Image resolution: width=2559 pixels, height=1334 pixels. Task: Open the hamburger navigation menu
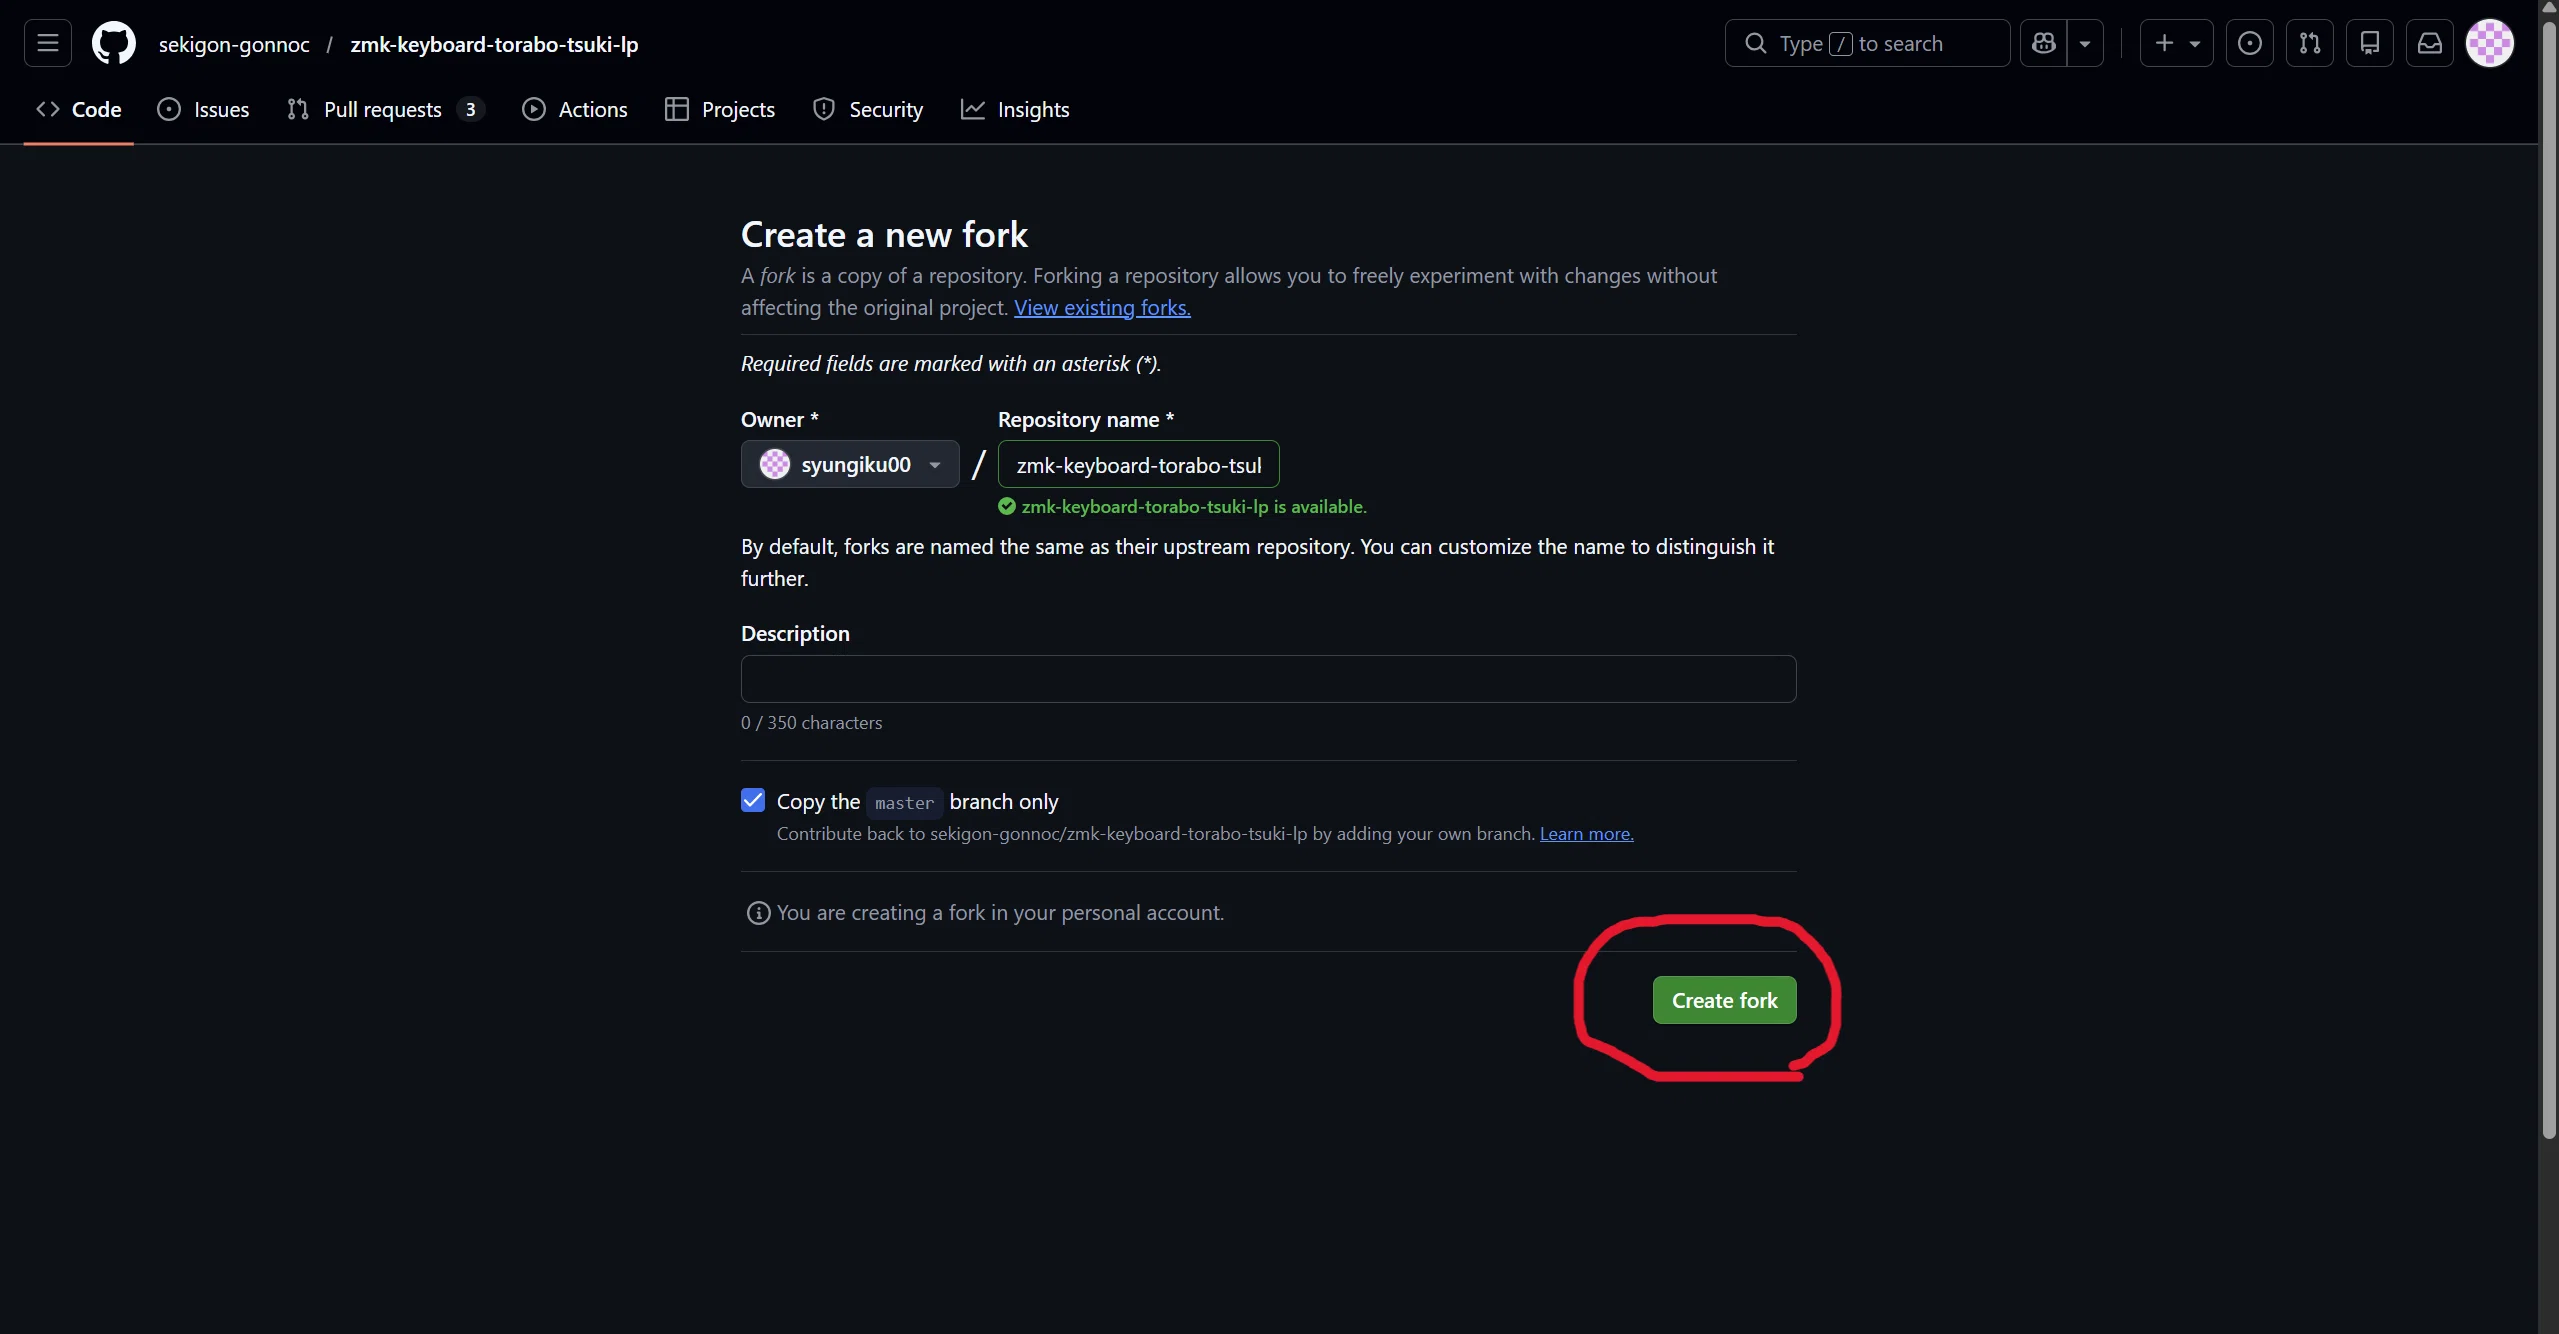click(47, 44)
